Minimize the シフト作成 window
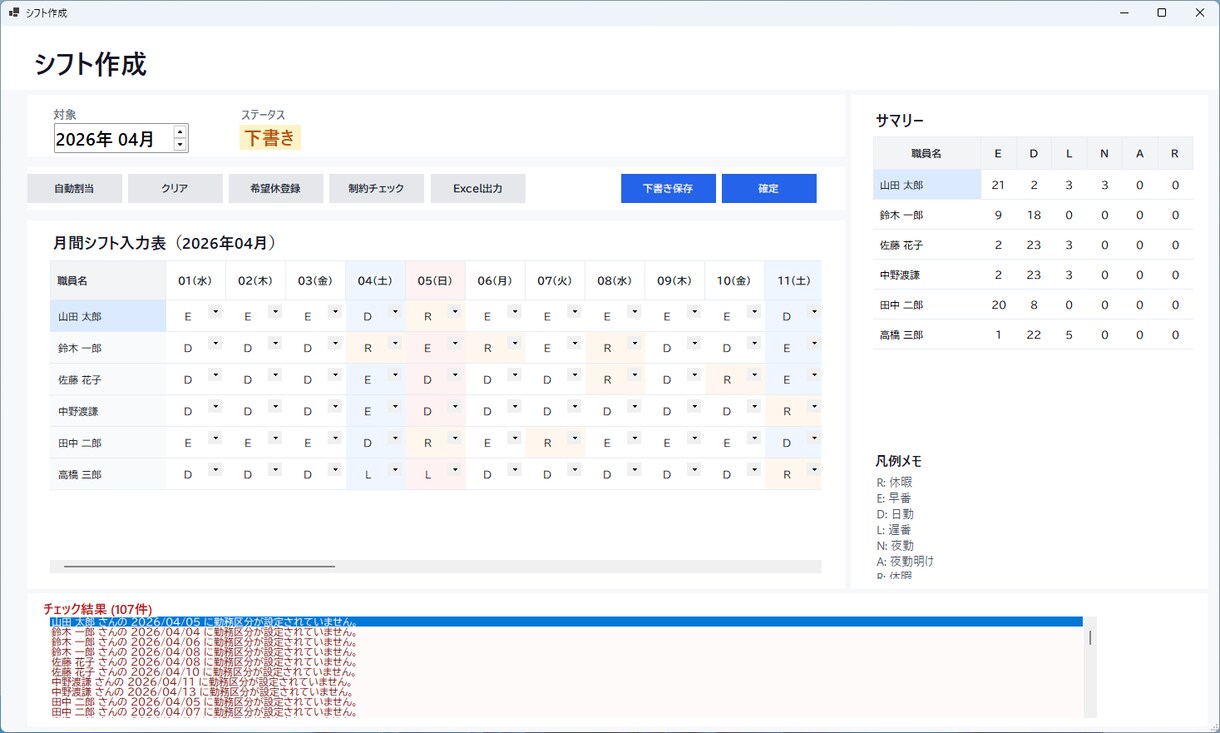 pos(1126,13)
